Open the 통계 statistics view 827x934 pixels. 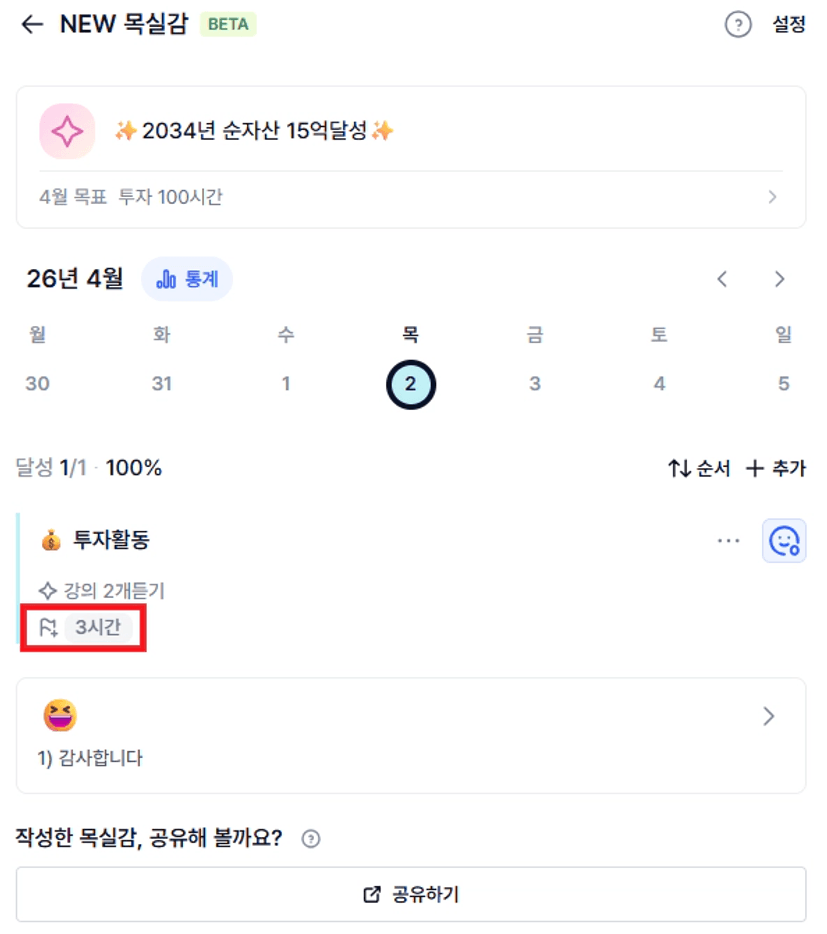tap(187, 279)
